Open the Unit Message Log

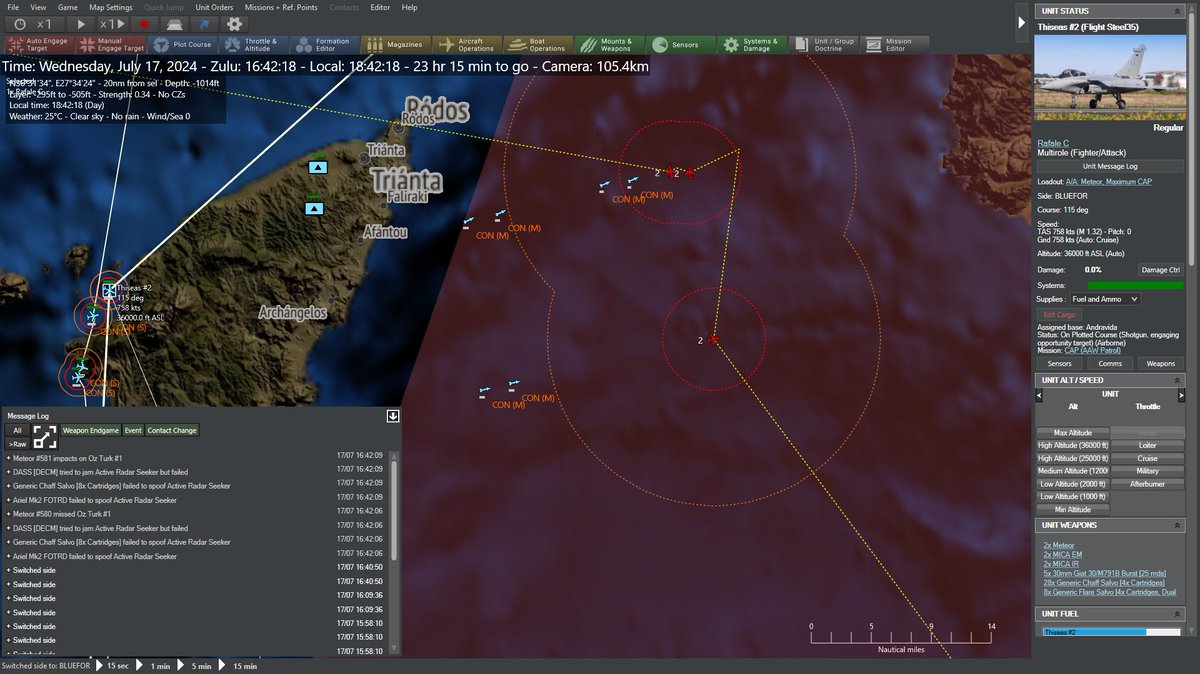coord(1110,165)
